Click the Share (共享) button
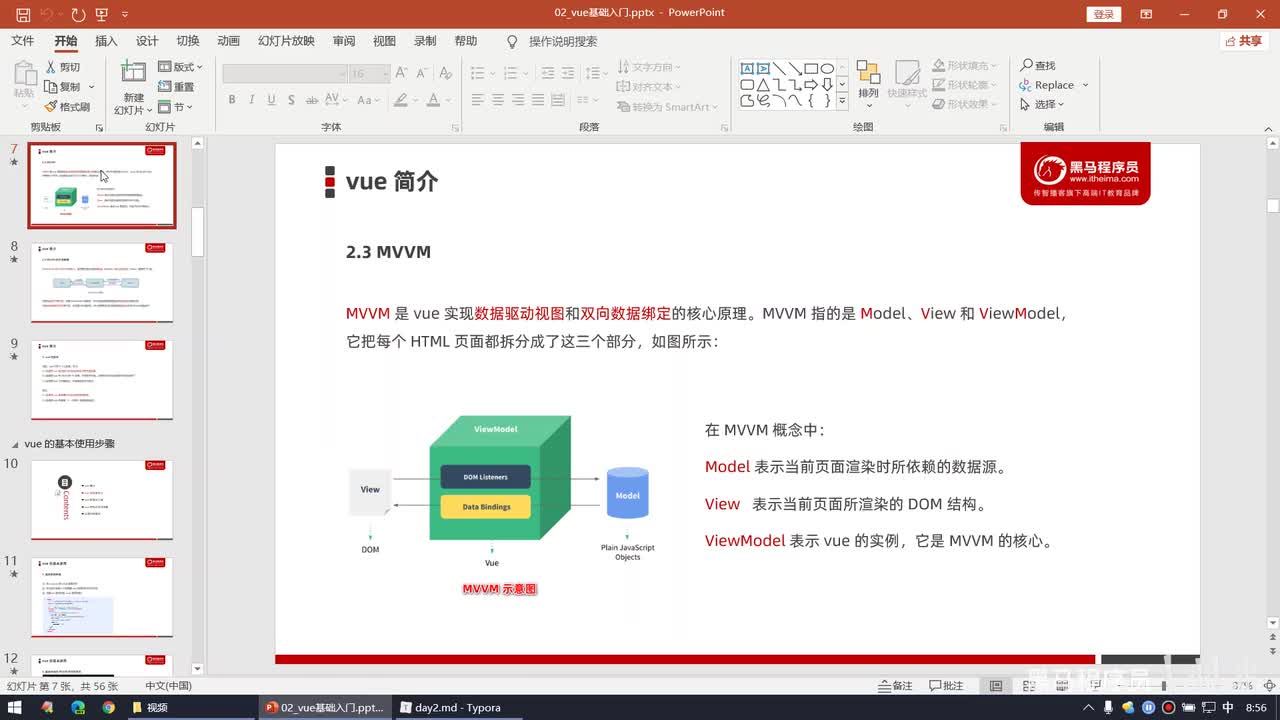 click(x=1243, y=41)
